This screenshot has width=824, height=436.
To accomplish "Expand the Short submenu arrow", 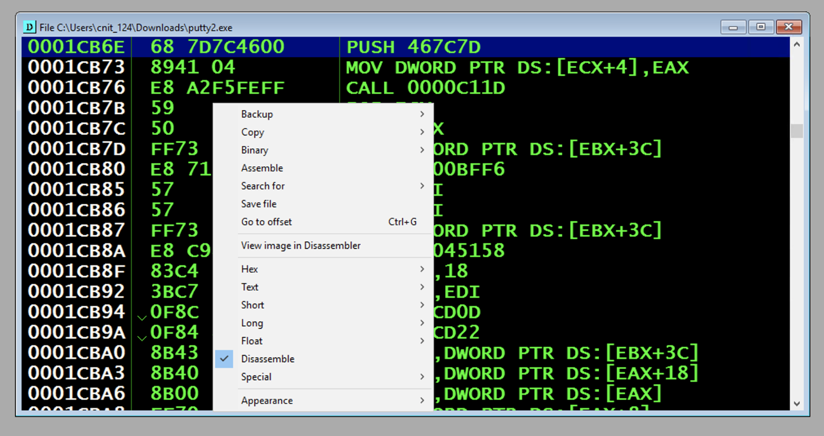I will click(422, 305).
